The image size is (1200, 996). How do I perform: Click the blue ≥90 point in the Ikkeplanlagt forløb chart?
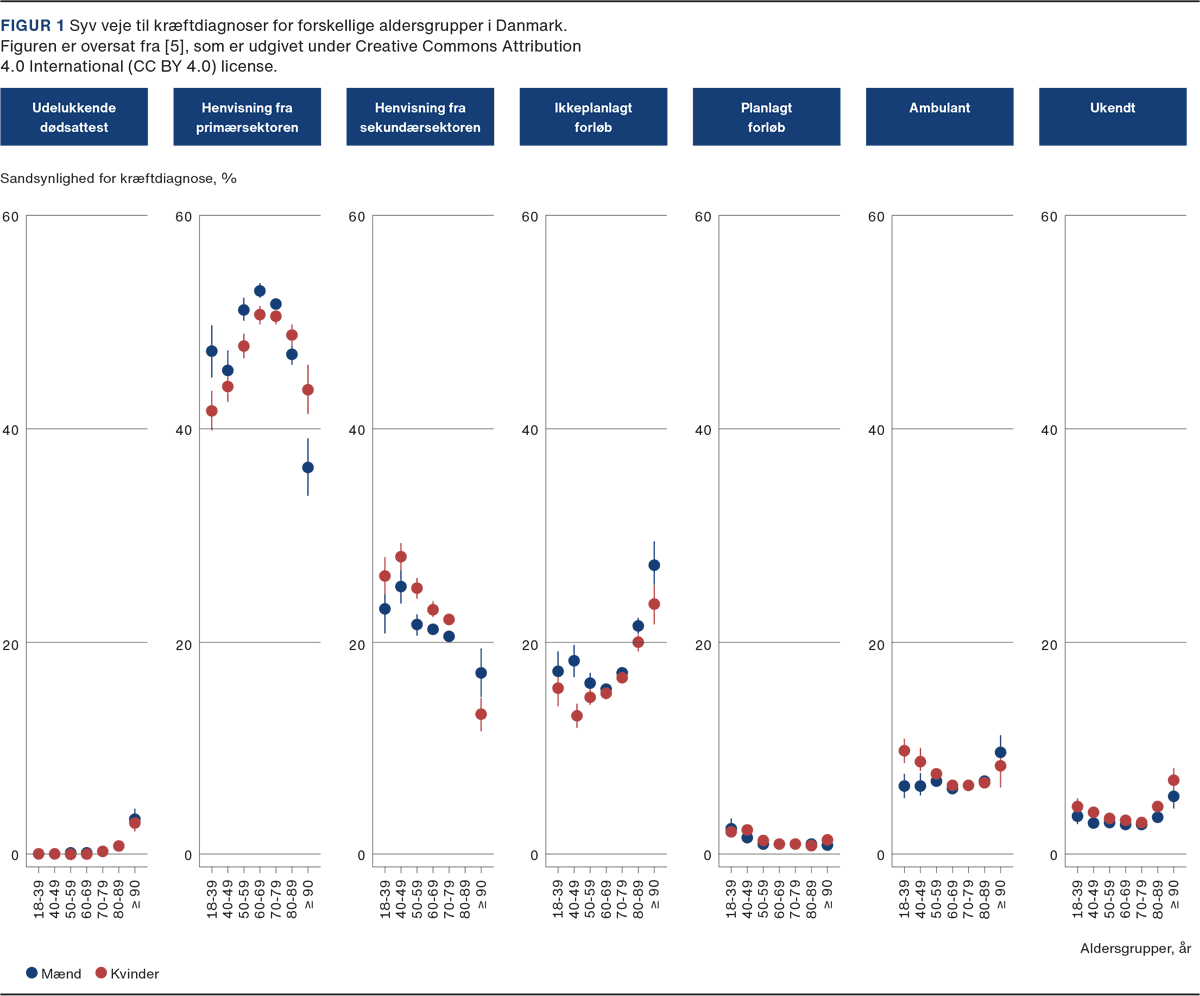tap(654, 565)
